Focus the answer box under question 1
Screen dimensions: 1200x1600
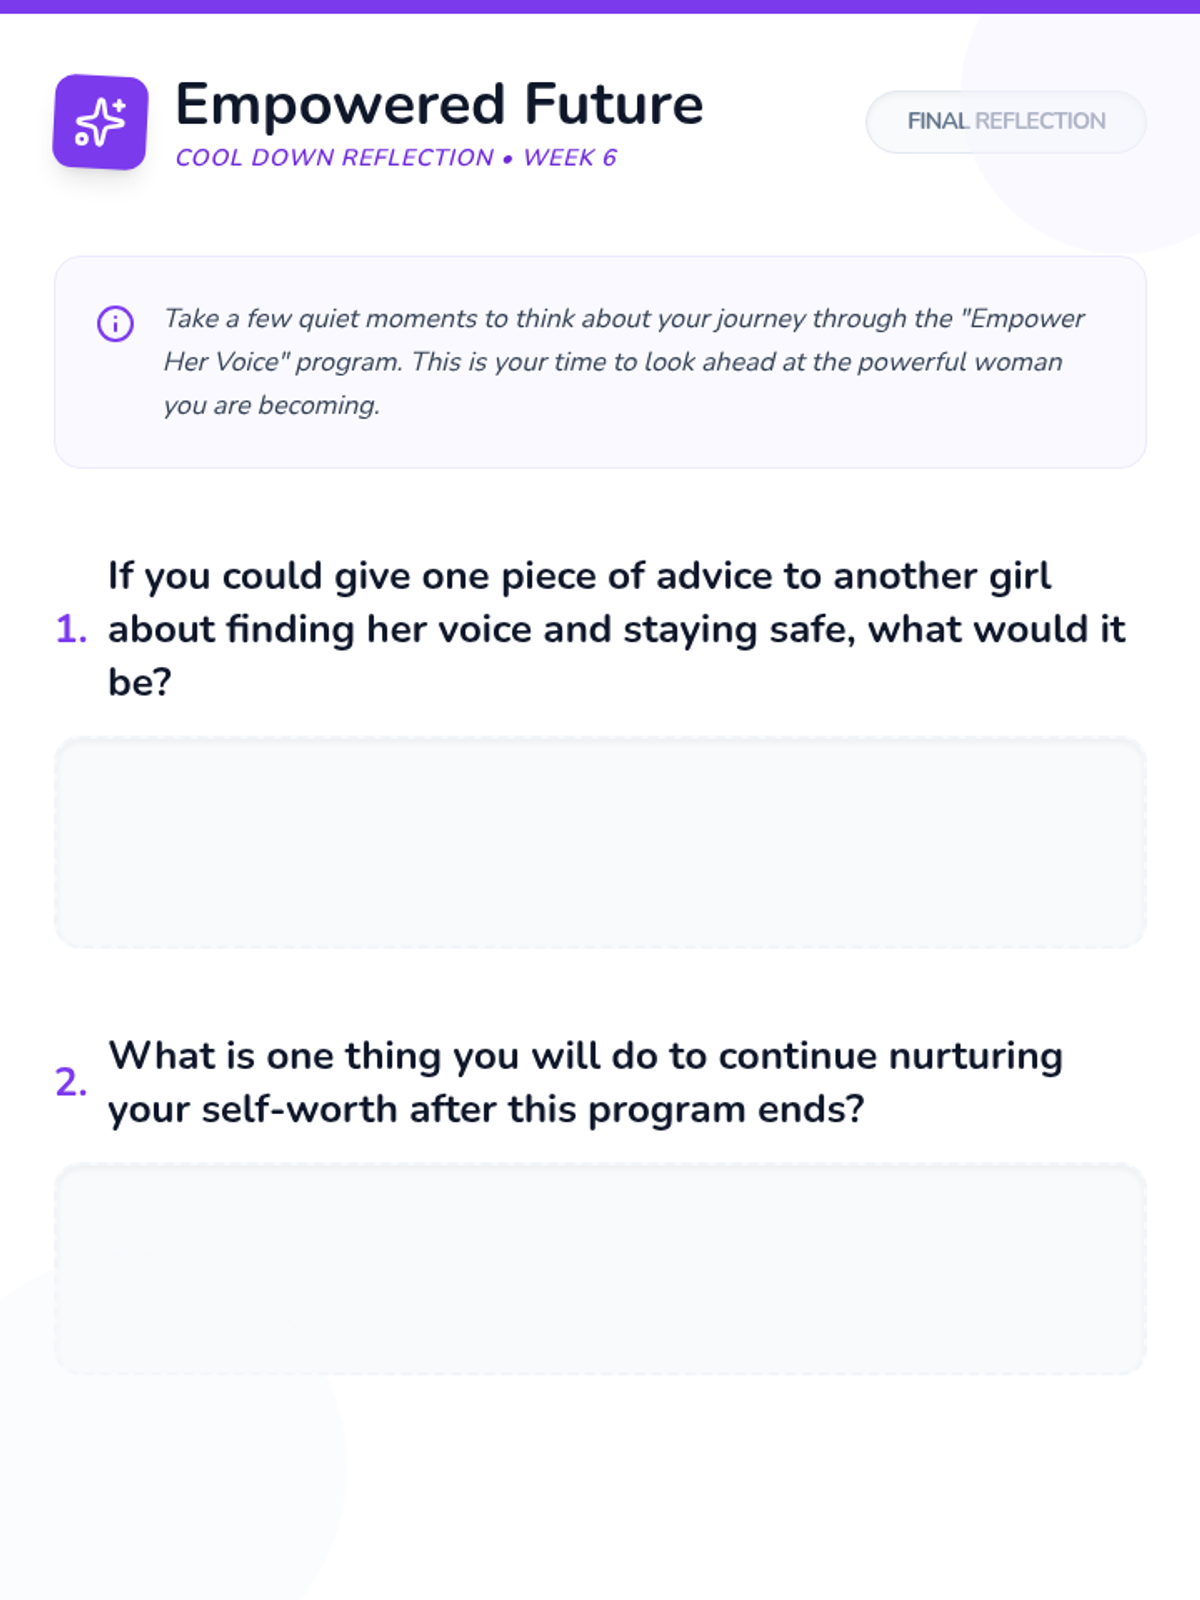coord(600,843)
